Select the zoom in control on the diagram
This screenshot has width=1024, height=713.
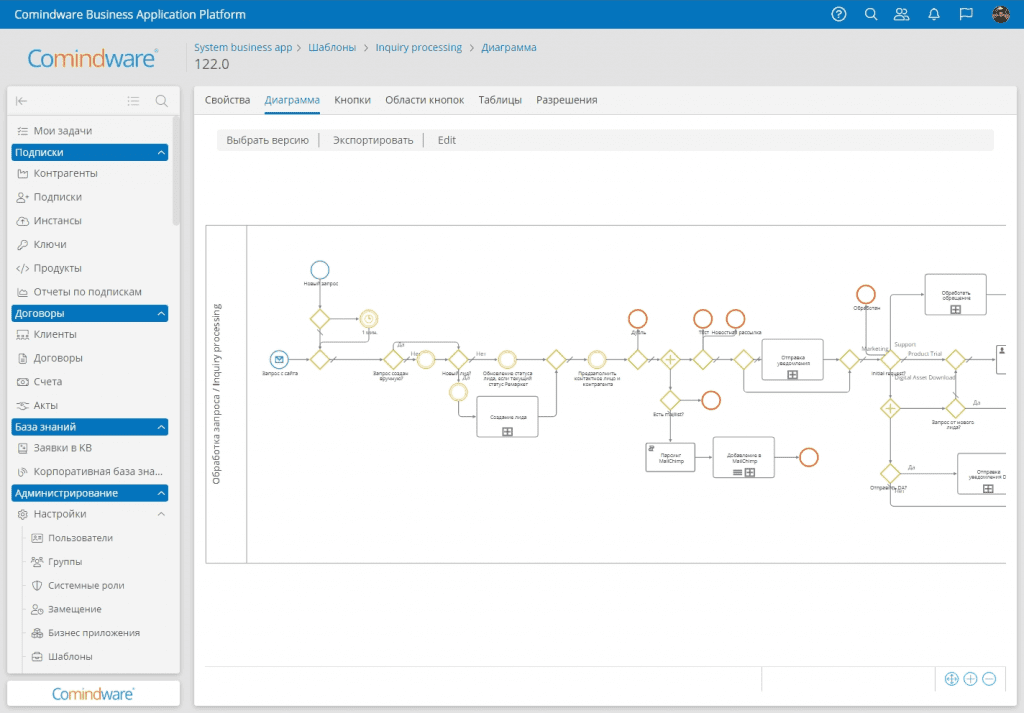[970, 679]
